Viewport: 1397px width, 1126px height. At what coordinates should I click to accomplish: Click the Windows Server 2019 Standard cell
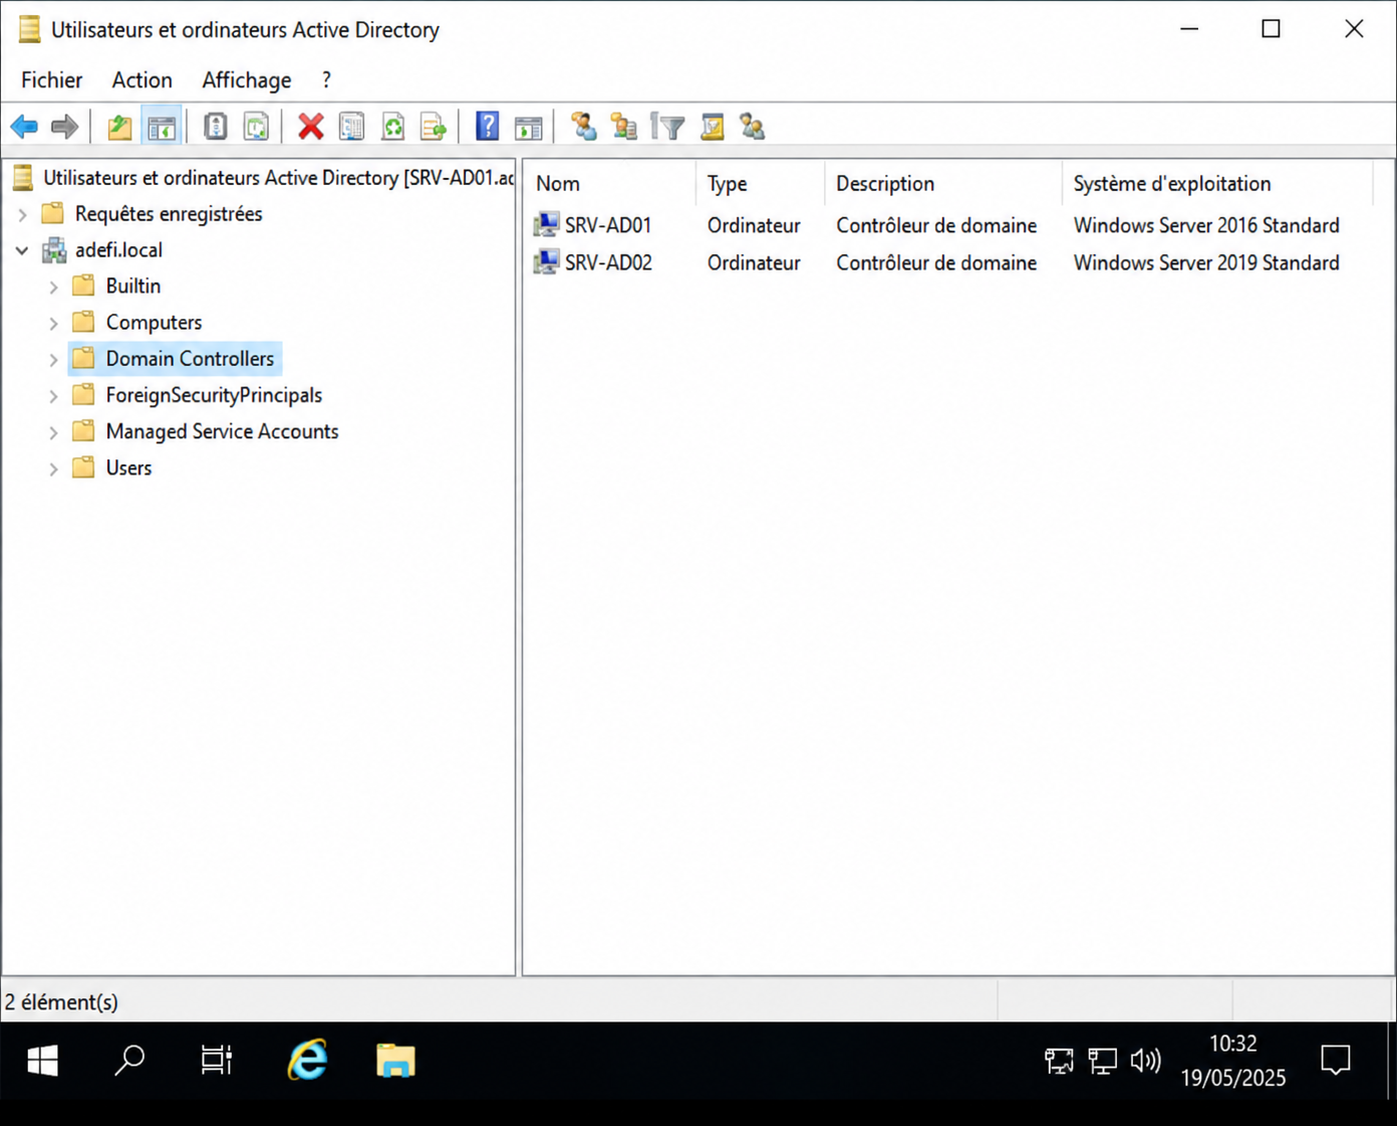[x=1206, y=262]
